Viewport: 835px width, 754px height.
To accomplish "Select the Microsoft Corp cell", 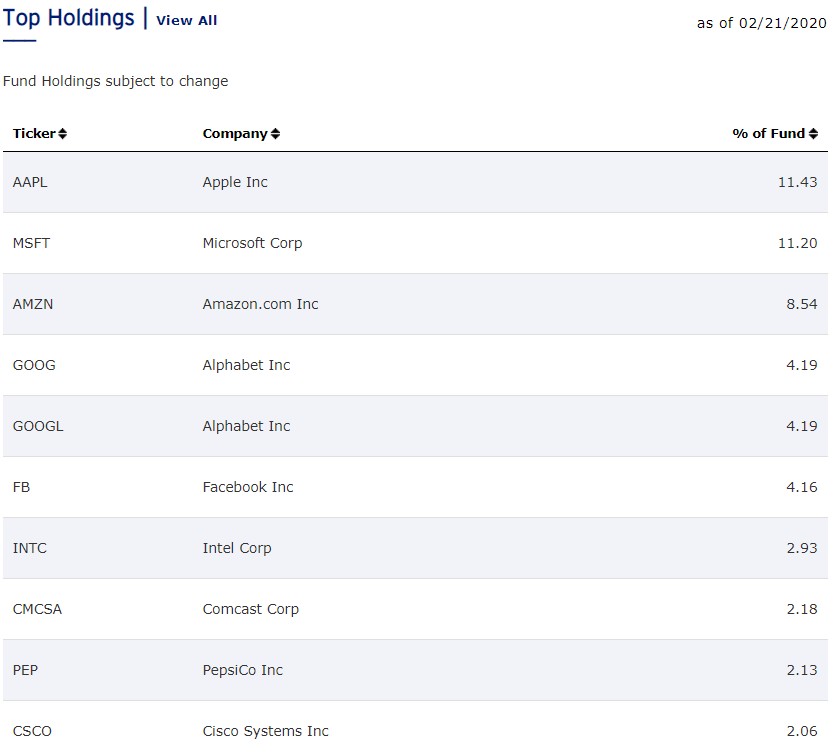I will point(252,243).
